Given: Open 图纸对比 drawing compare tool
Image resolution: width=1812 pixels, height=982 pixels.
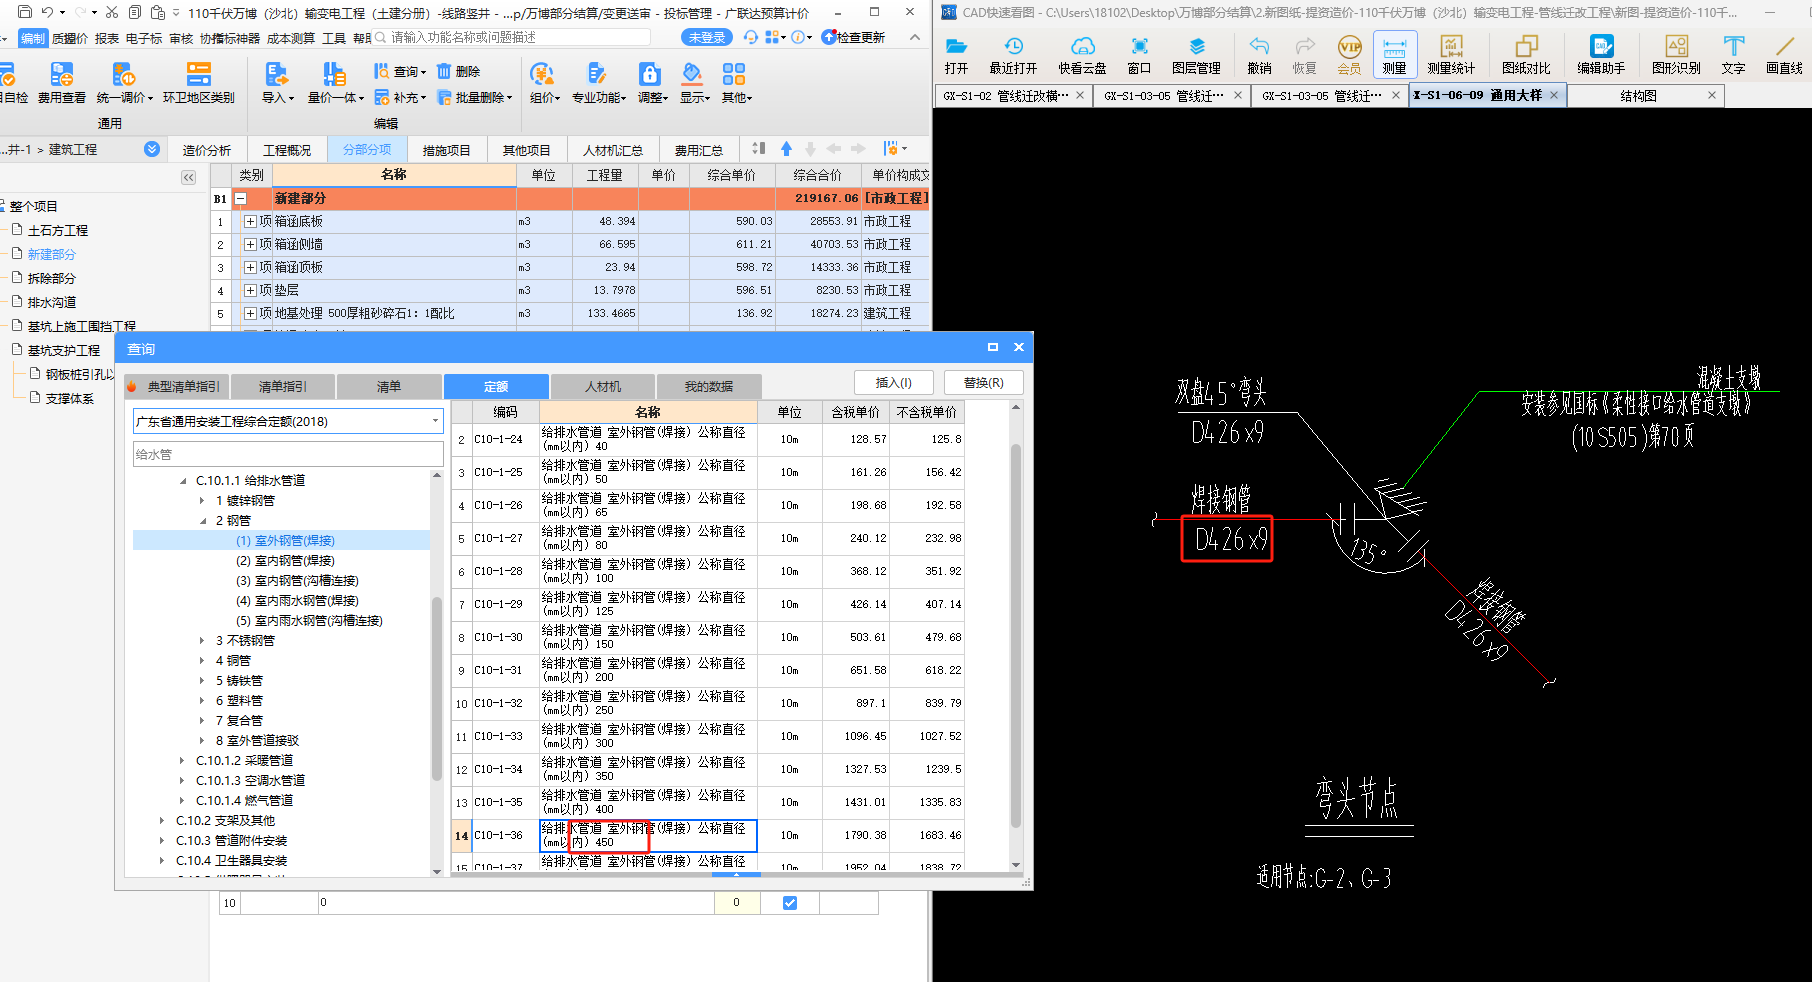Looking at the screenshot, I should click(x=1526, y=55).
